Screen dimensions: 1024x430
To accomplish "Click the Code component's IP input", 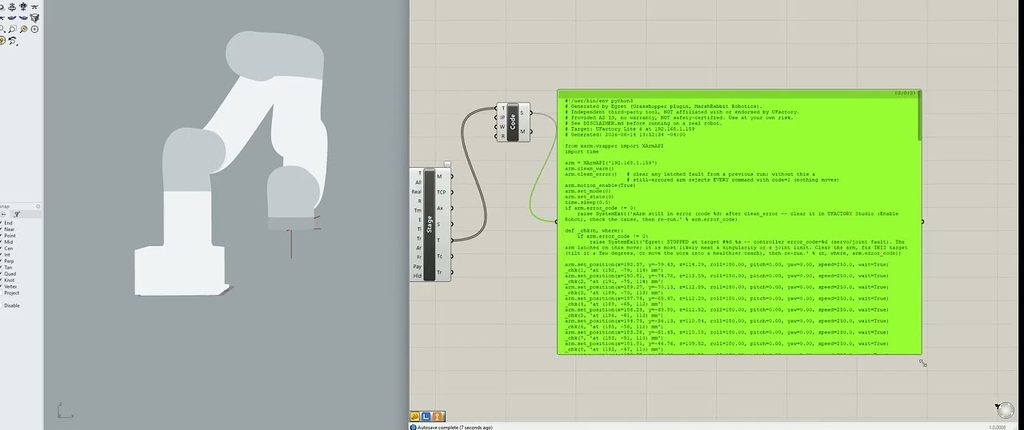I will 502,117.
